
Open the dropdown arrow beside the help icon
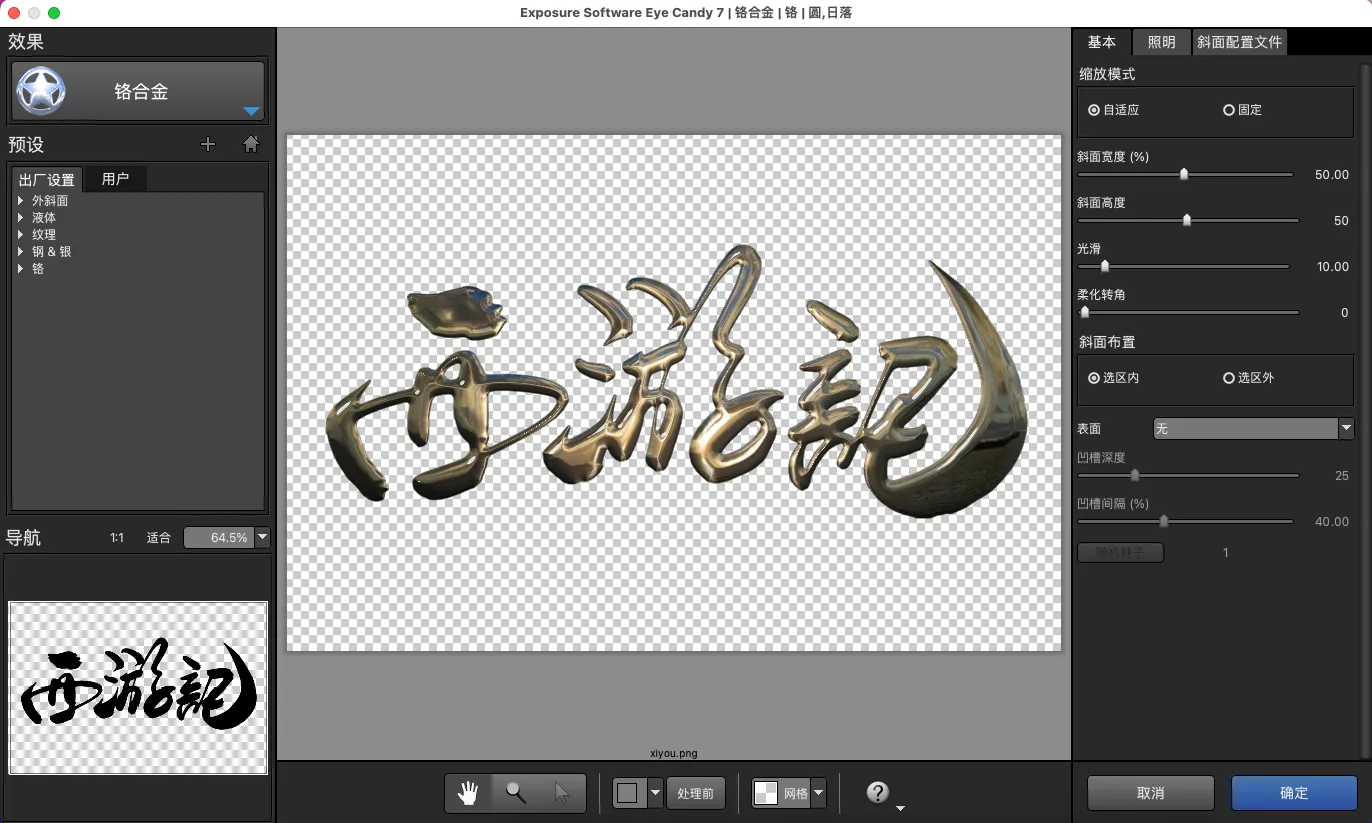point(900,808)
